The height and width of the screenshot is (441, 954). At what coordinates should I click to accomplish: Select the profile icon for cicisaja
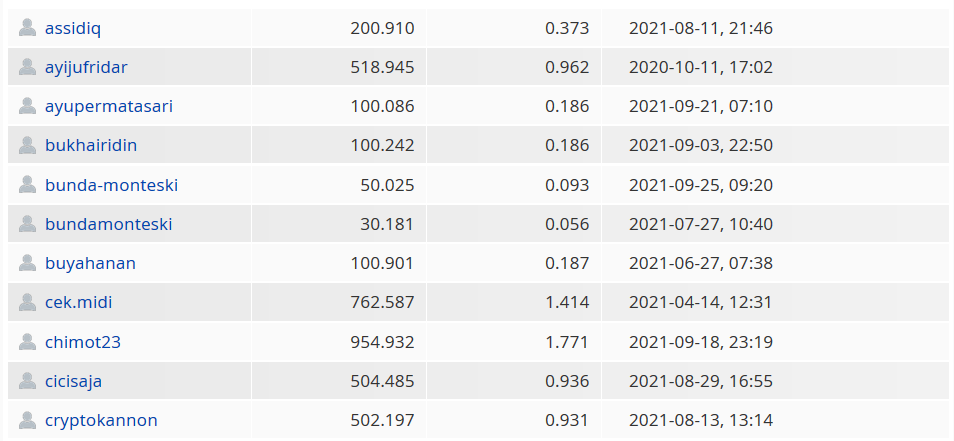(x=27, y=381)
